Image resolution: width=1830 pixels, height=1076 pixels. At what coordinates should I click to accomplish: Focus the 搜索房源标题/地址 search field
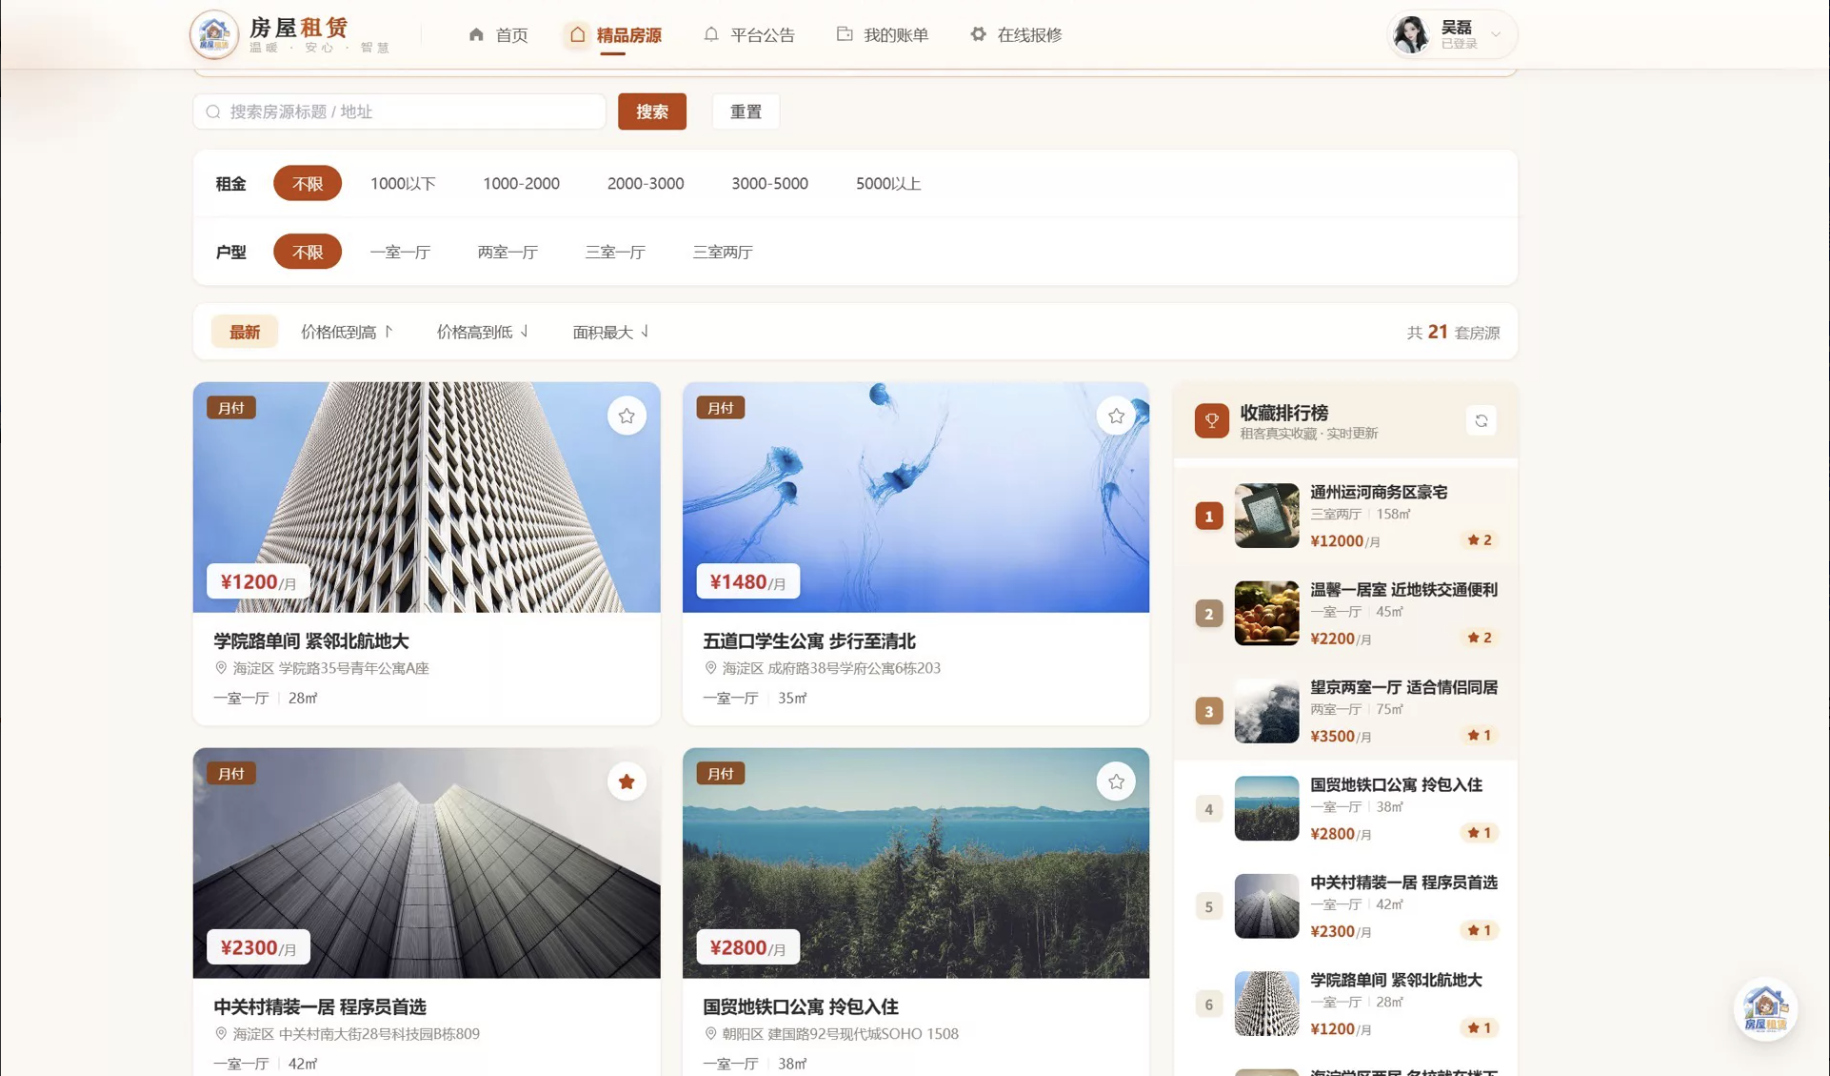click(x=400, y=112)
